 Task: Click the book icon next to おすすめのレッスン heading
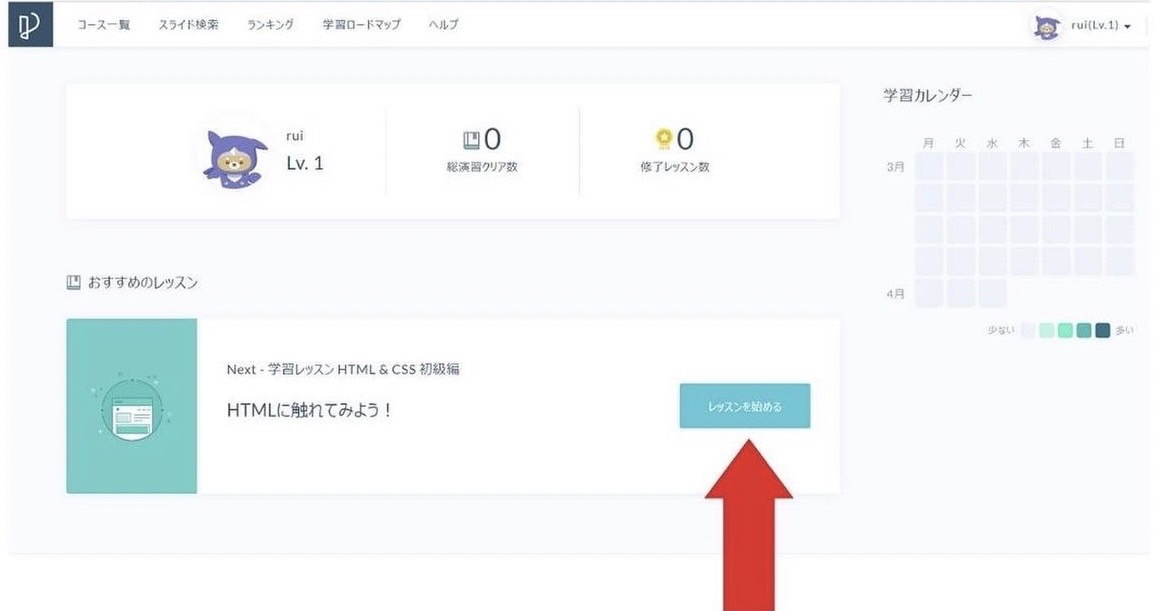pyautogui.click(x=72, y=282)
